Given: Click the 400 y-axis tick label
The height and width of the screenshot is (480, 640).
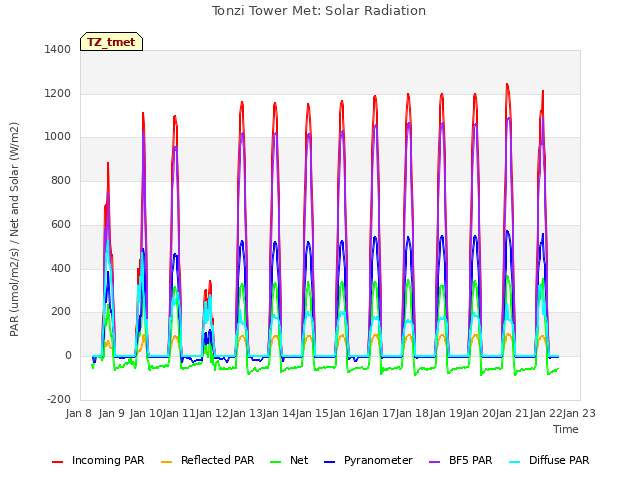Looking at the screenshot, I should click(x=61, y=268).
